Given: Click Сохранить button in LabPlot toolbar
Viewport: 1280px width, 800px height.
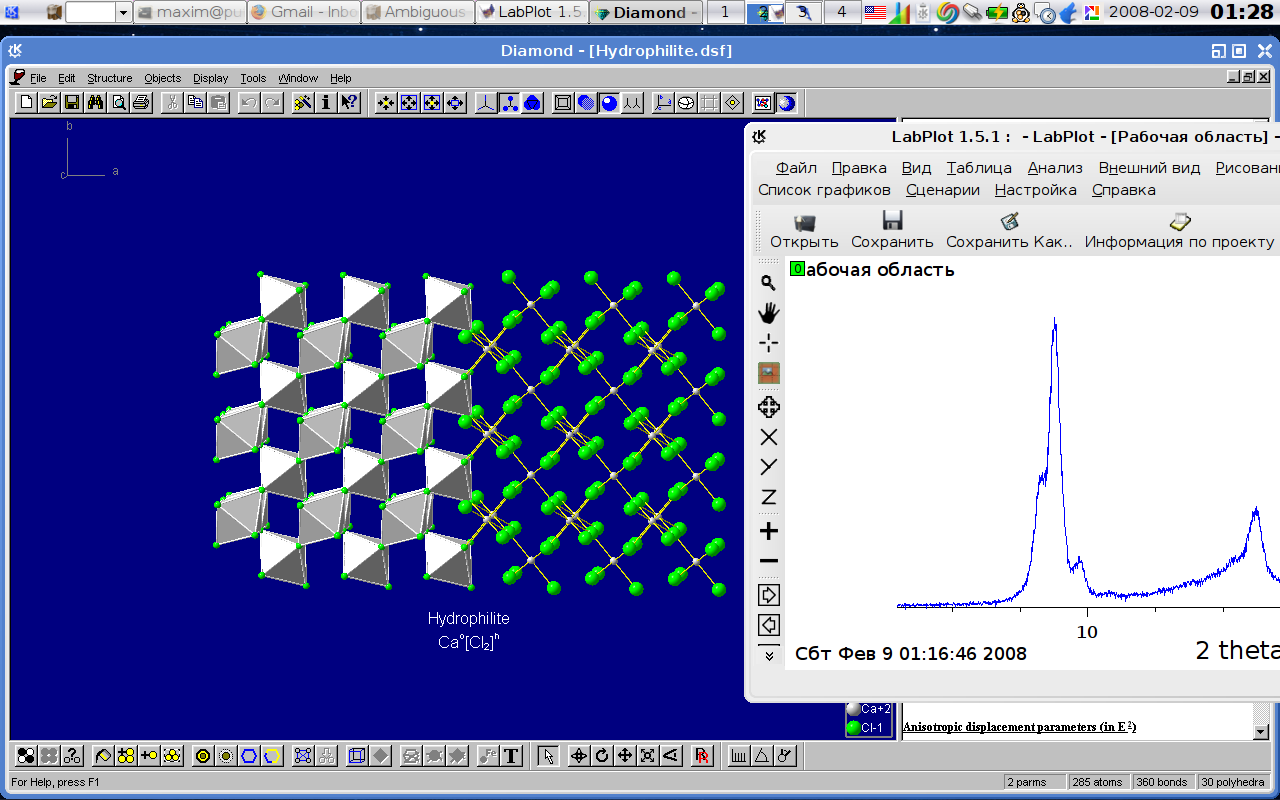Looking at the screenshot, I should 892,230.
